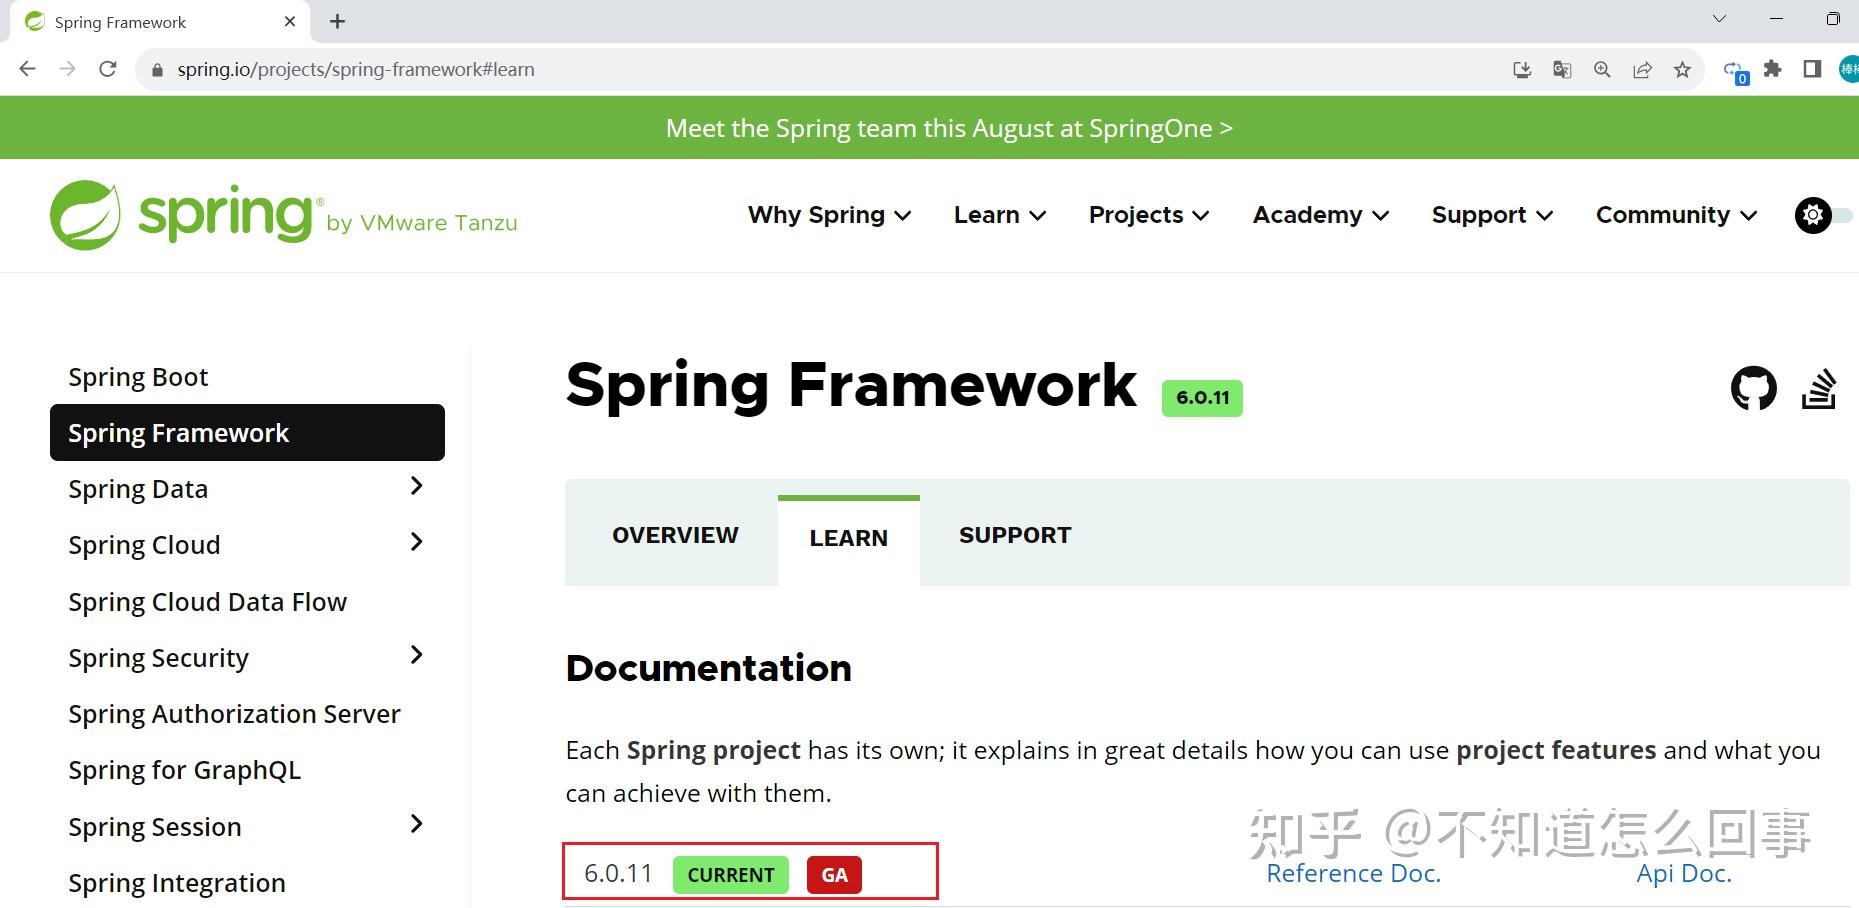Click the browser profile avatar icon
1859x908 pixels.
(x=1849, y=69)
